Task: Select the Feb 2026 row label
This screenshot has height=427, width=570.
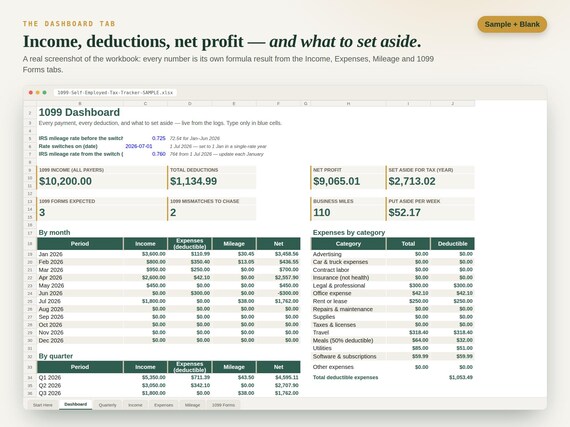Action: pos(51,262)
